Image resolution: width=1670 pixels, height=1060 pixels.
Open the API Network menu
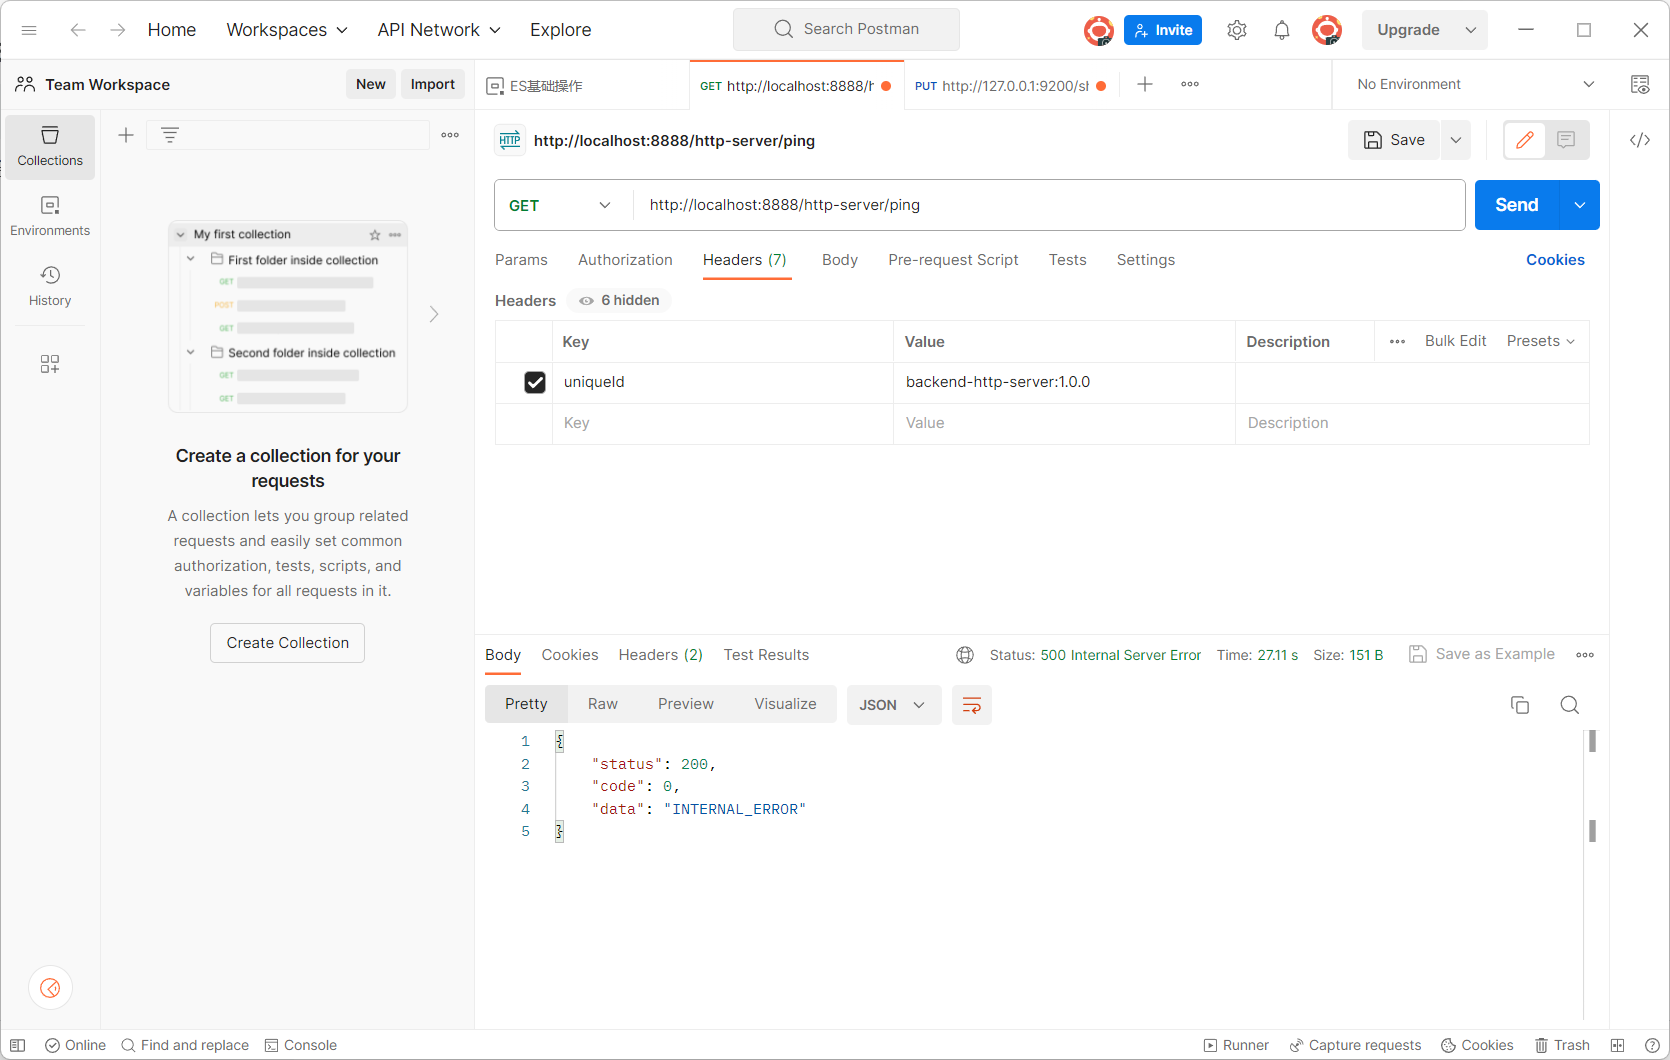pos(439,30)
